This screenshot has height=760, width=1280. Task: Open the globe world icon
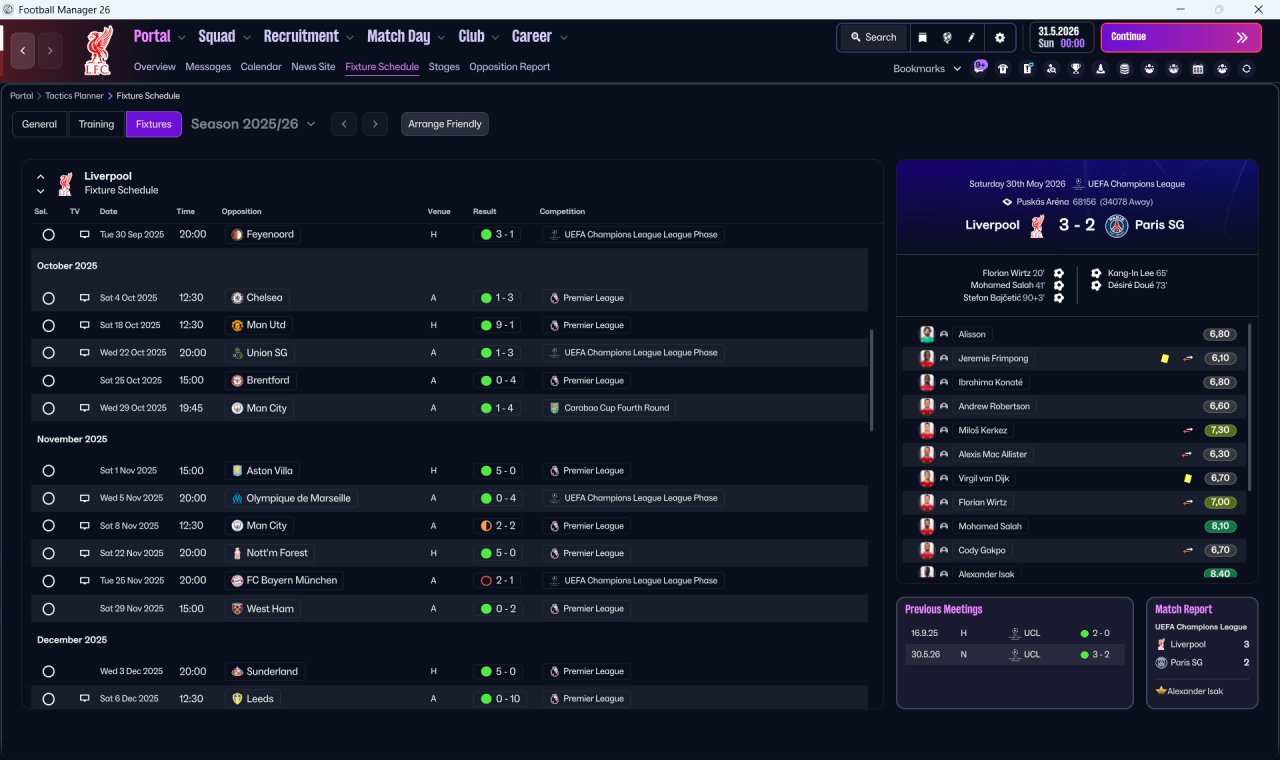point(947,37)
